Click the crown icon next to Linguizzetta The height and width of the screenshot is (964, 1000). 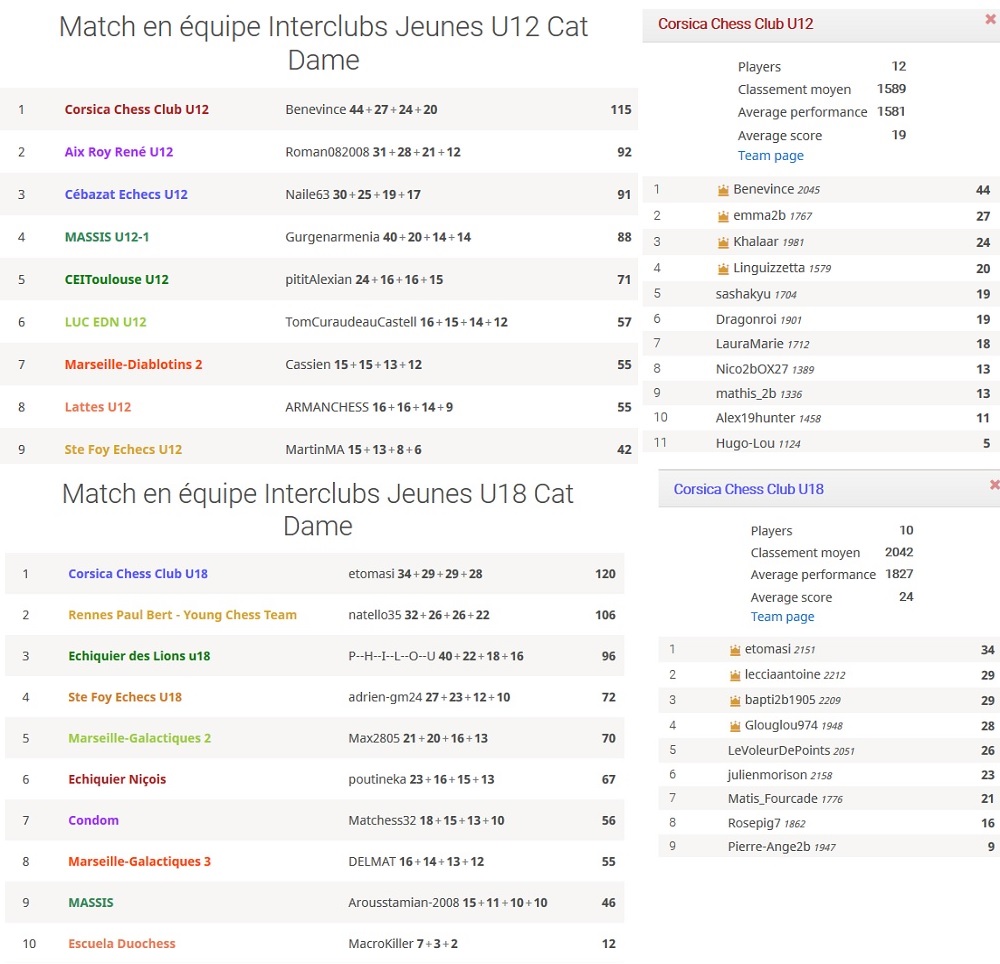pos(723,268)
